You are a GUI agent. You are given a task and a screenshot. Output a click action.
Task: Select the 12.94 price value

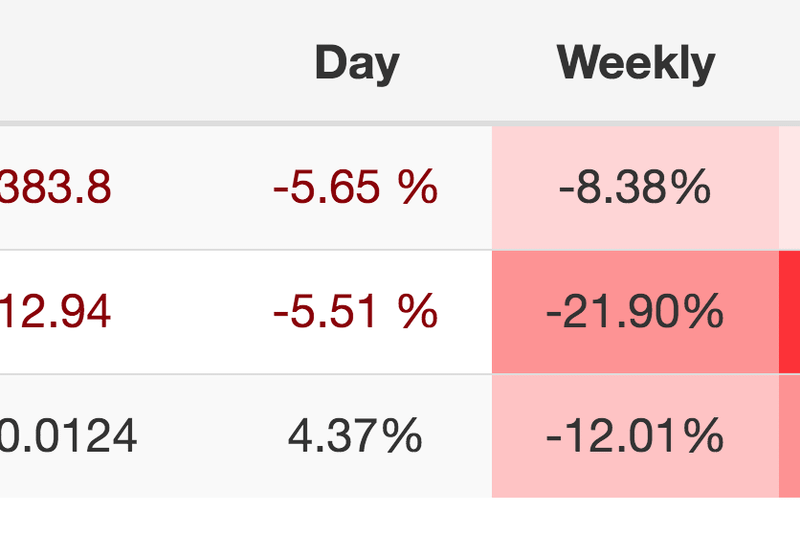55,312
